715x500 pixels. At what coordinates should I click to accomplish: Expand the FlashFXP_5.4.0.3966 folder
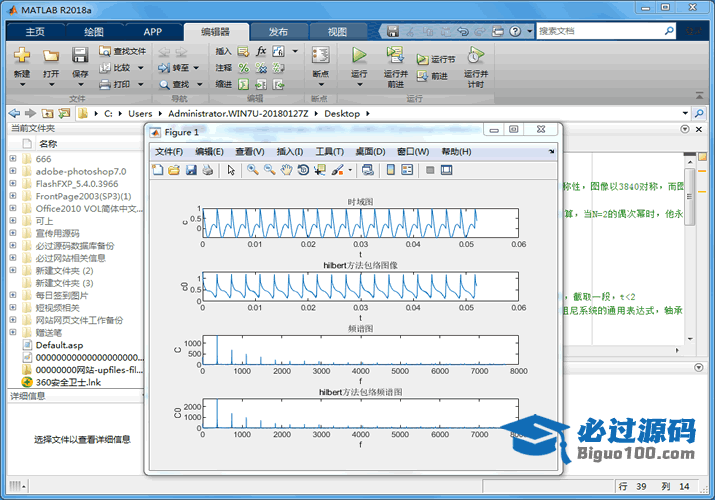tap(13, 183)
